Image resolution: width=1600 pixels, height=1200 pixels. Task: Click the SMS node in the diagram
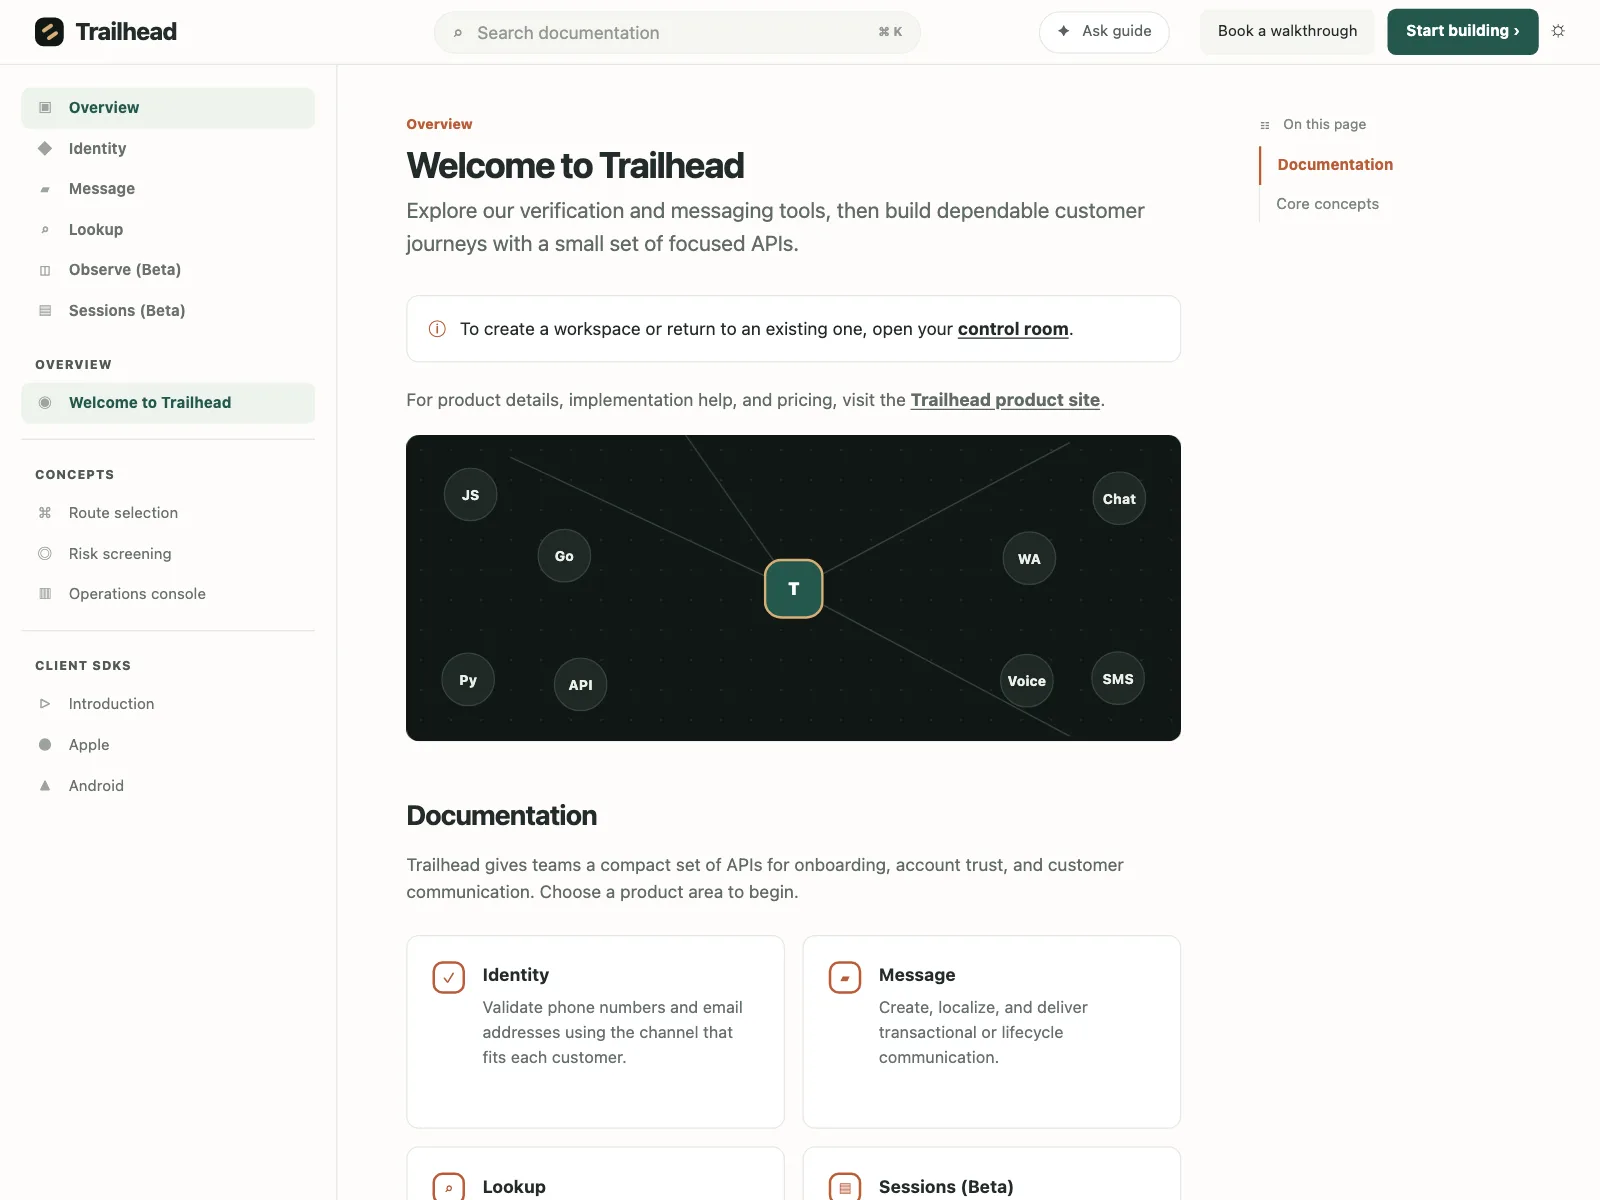[1118, 678]
